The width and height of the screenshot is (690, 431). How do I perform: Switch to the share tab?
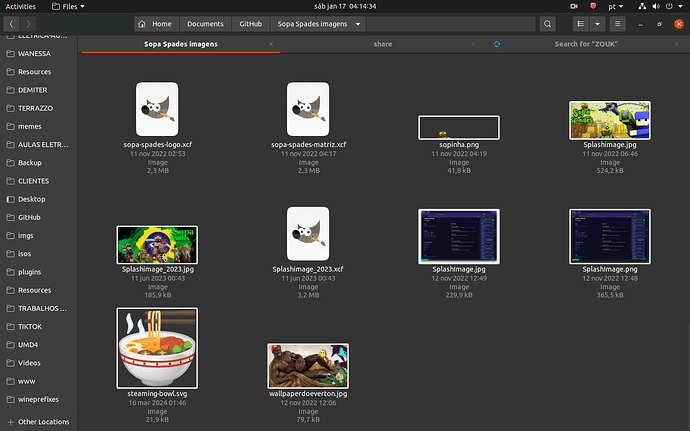[x=382, y=44]
